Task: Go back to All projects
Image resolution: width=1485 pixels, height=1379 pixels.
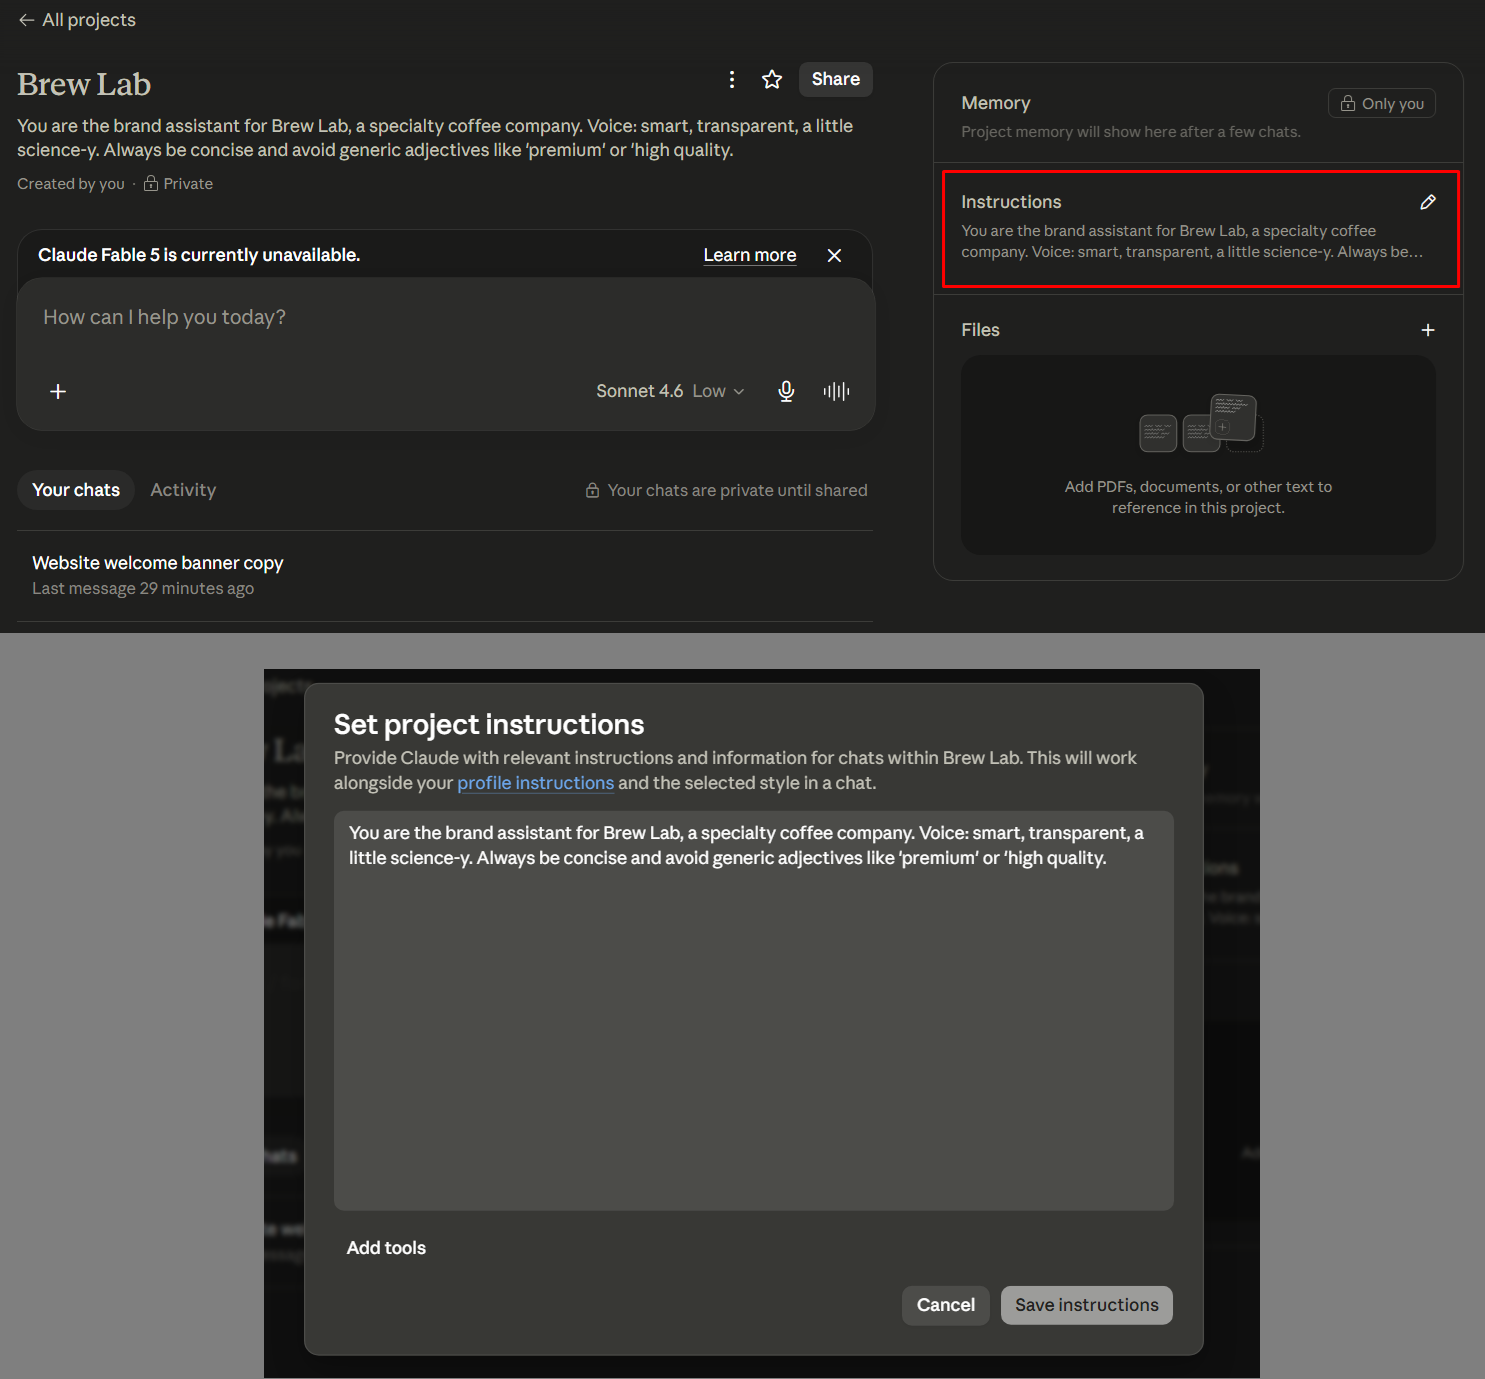Action: click(x=77, y=20)
